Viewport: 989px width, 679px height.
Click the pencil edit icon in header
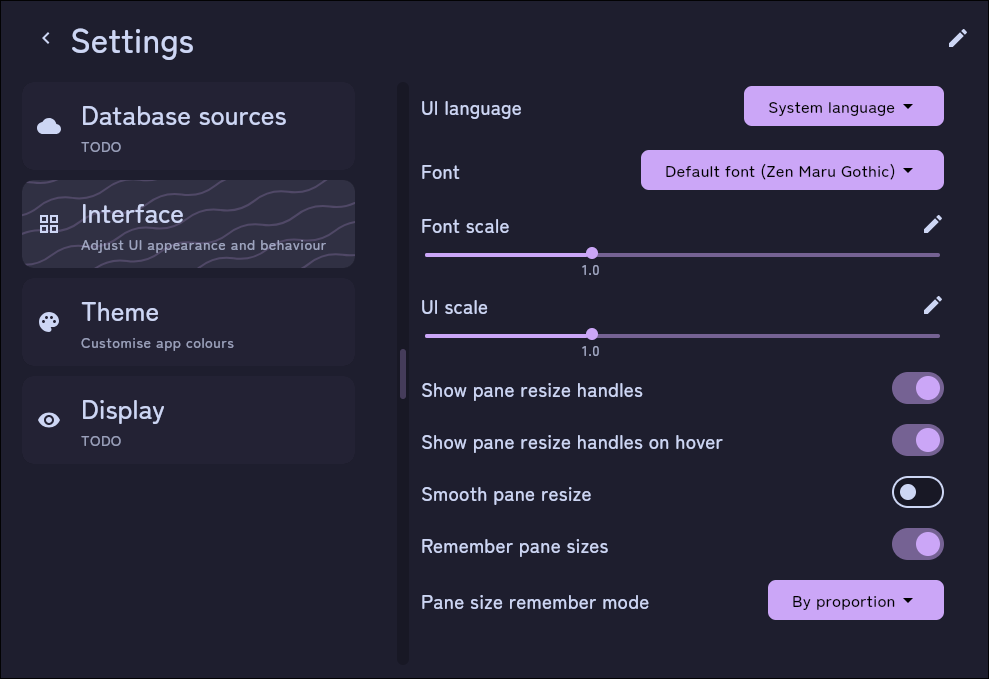pyautogui.click(x=957, y=38)
